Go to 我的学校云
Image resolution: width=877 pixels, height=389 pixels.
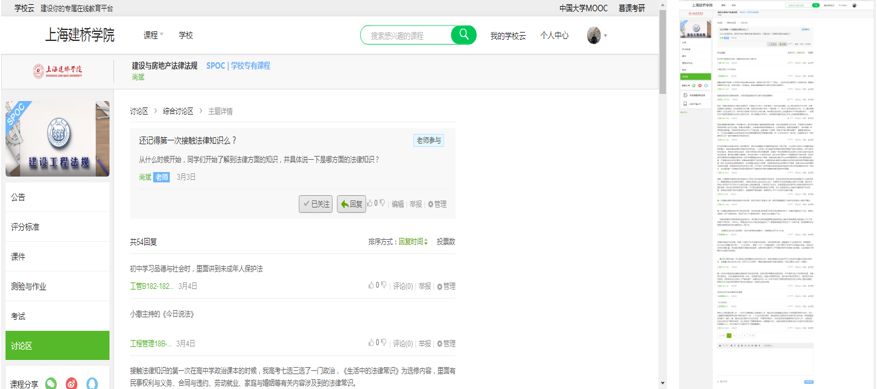click(x=508, y=35)
